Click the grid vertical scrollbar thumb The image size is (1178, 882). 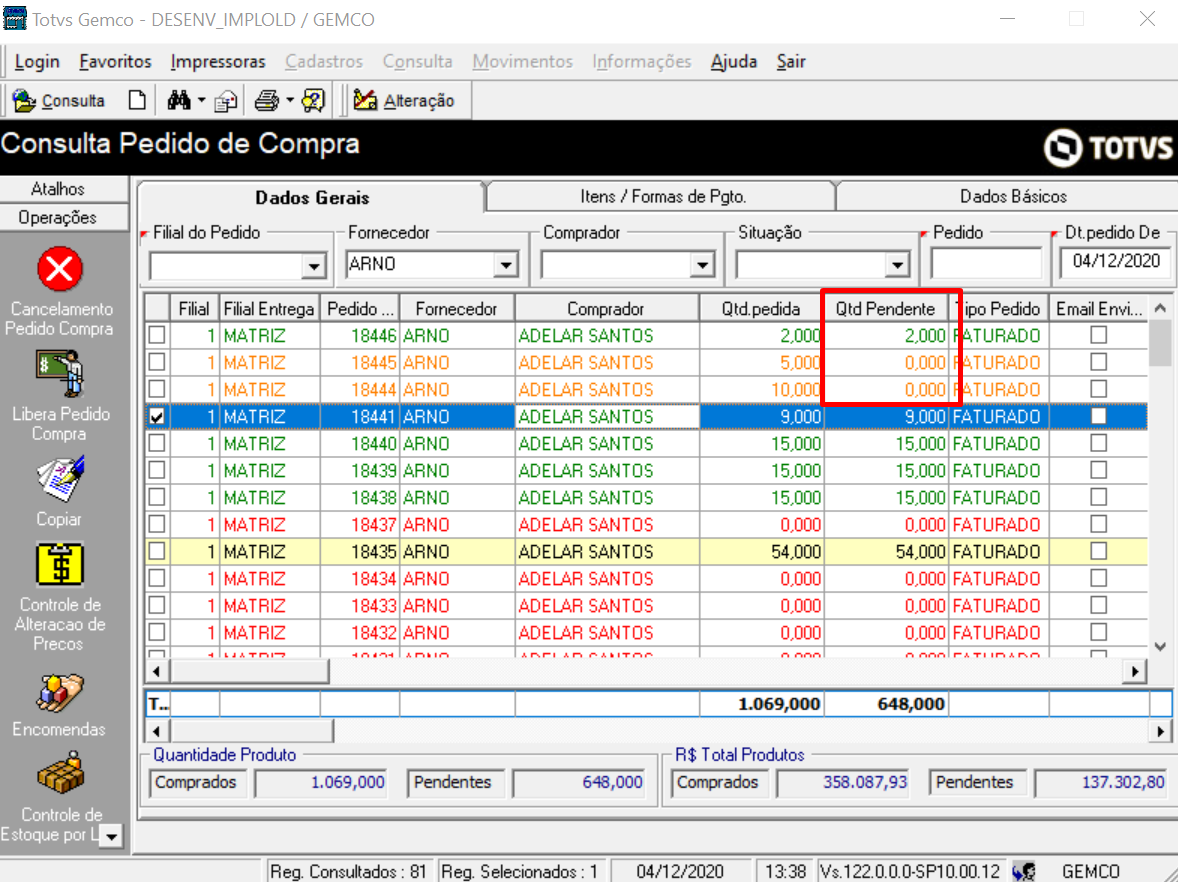tap(1160, 344)
